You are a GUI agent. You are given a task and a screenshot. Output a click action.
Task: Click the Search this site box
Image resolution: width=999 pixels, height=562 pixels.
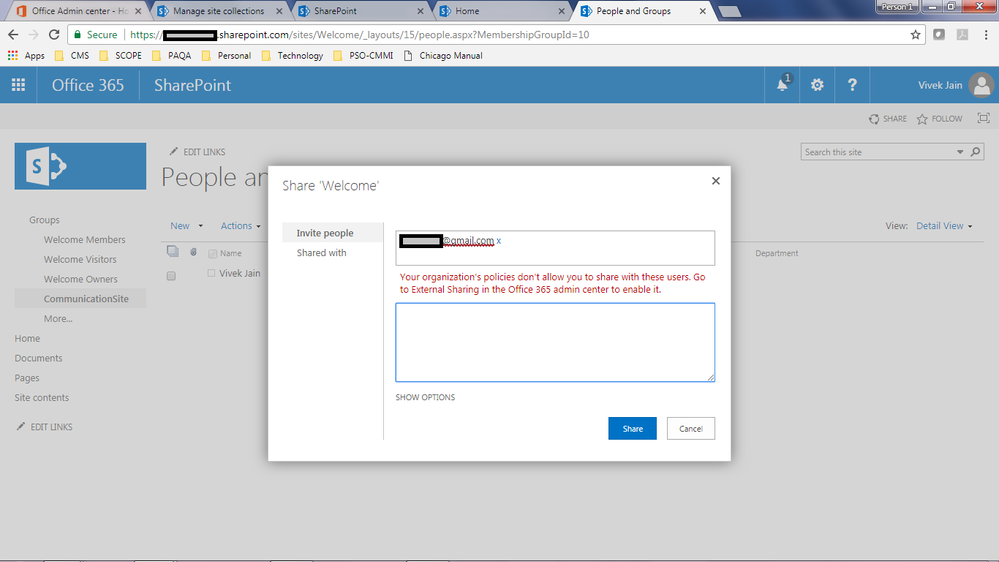point(878,152)
